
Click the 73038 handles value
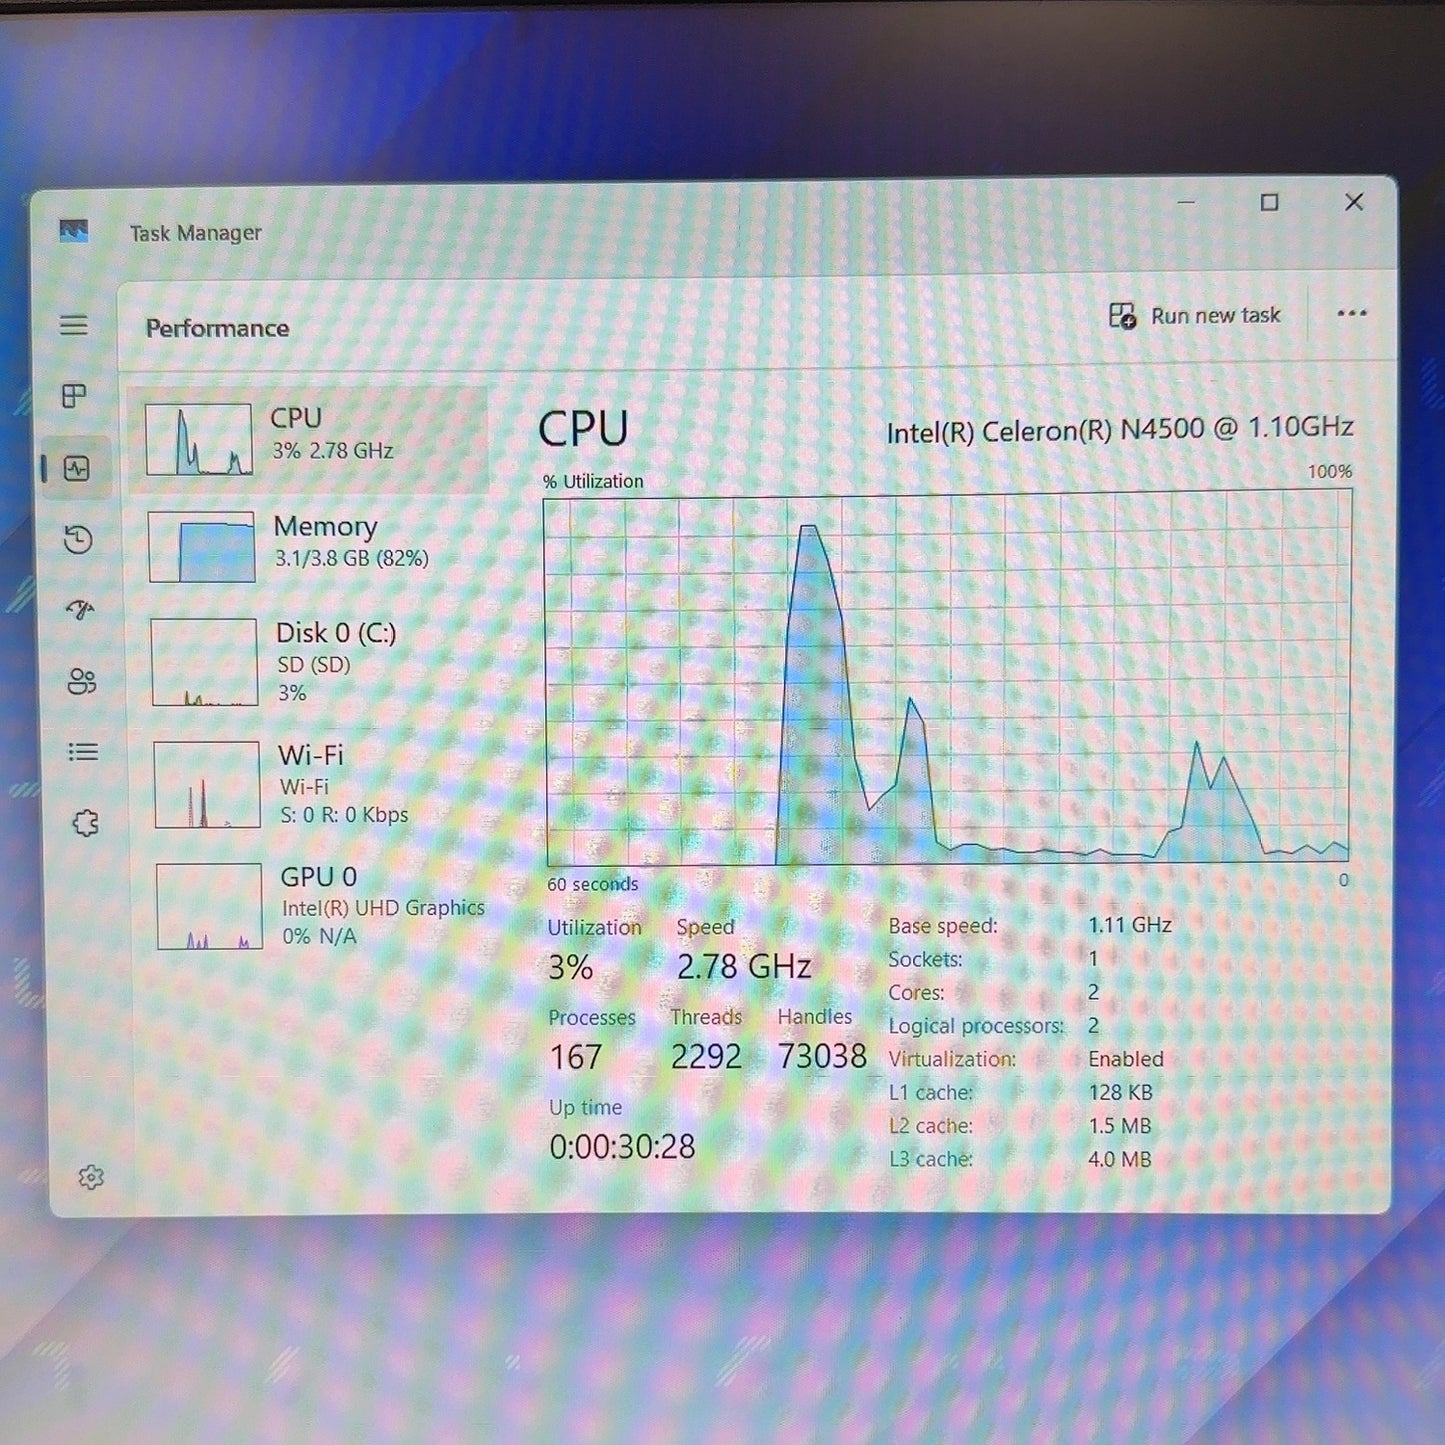click(x=822, y=1056)
